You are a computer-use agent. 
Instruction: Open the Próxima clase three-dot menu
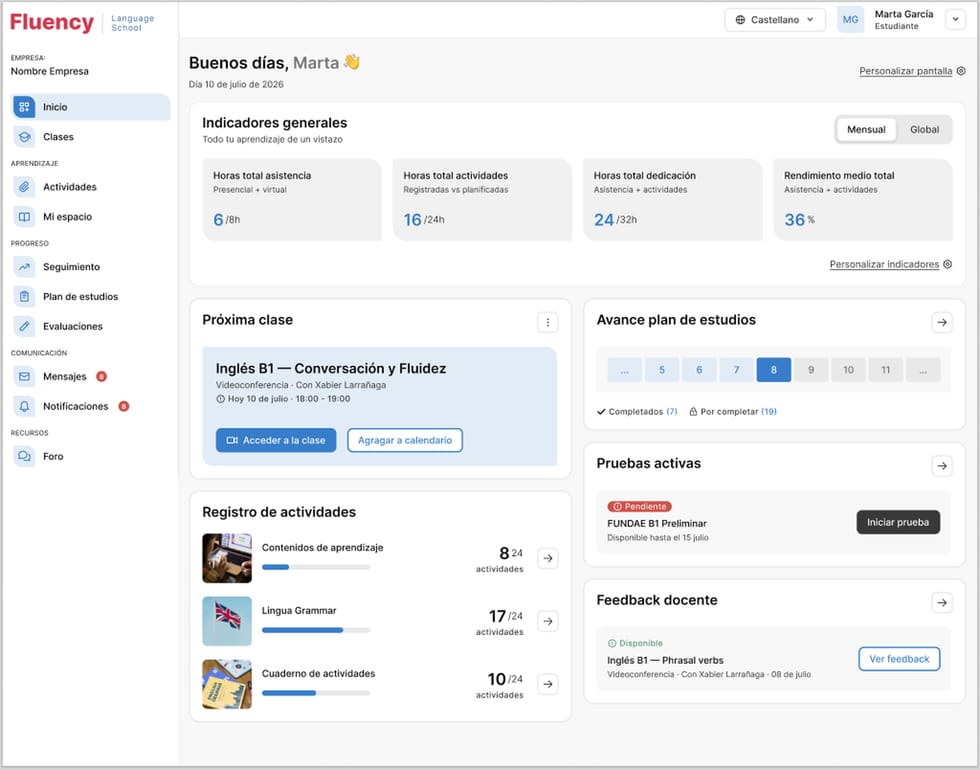[x=548, y=322]
